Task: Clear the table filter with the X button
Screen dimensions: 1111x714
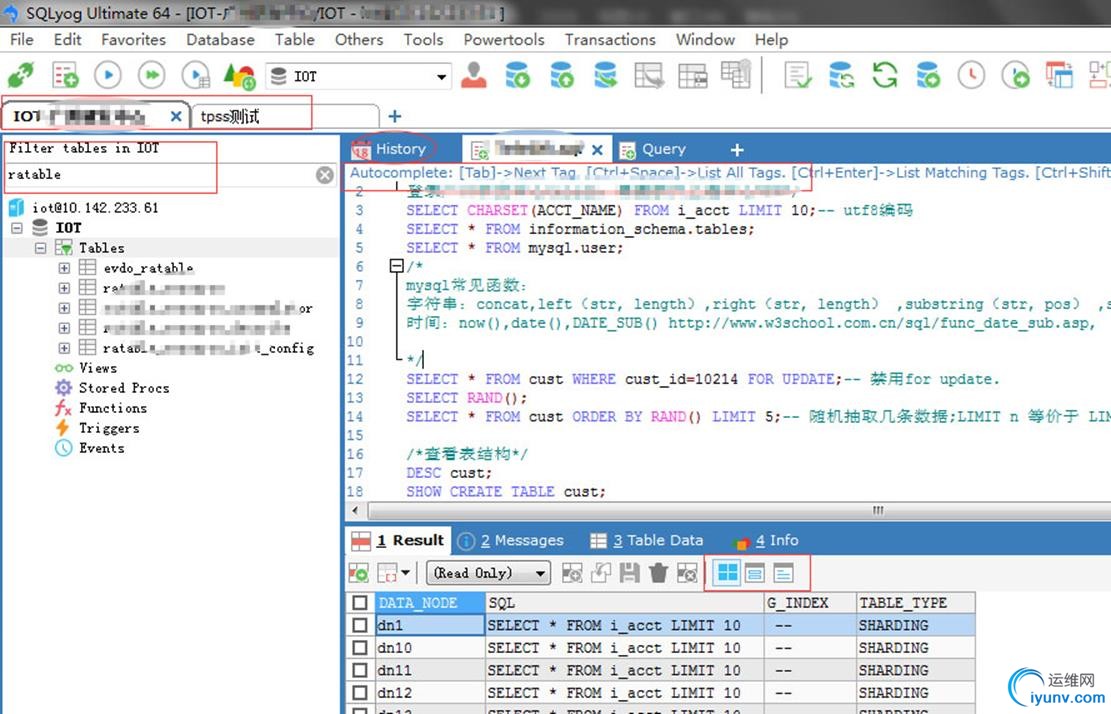Action: tap(325, 175)
